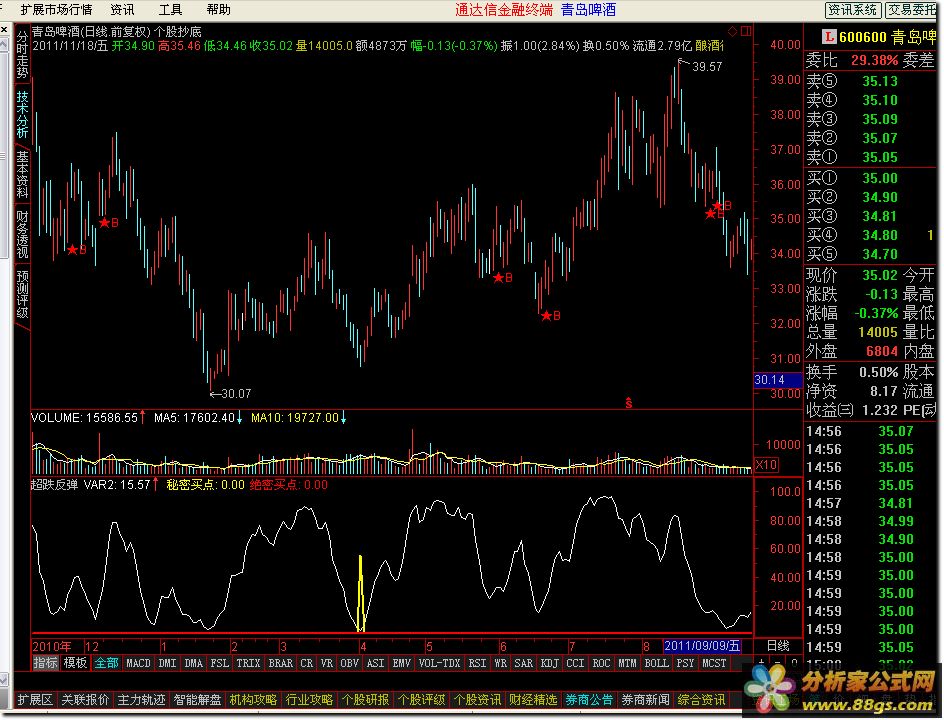Open the 券商新闻 bottom tab

click(x=645, y=700)
